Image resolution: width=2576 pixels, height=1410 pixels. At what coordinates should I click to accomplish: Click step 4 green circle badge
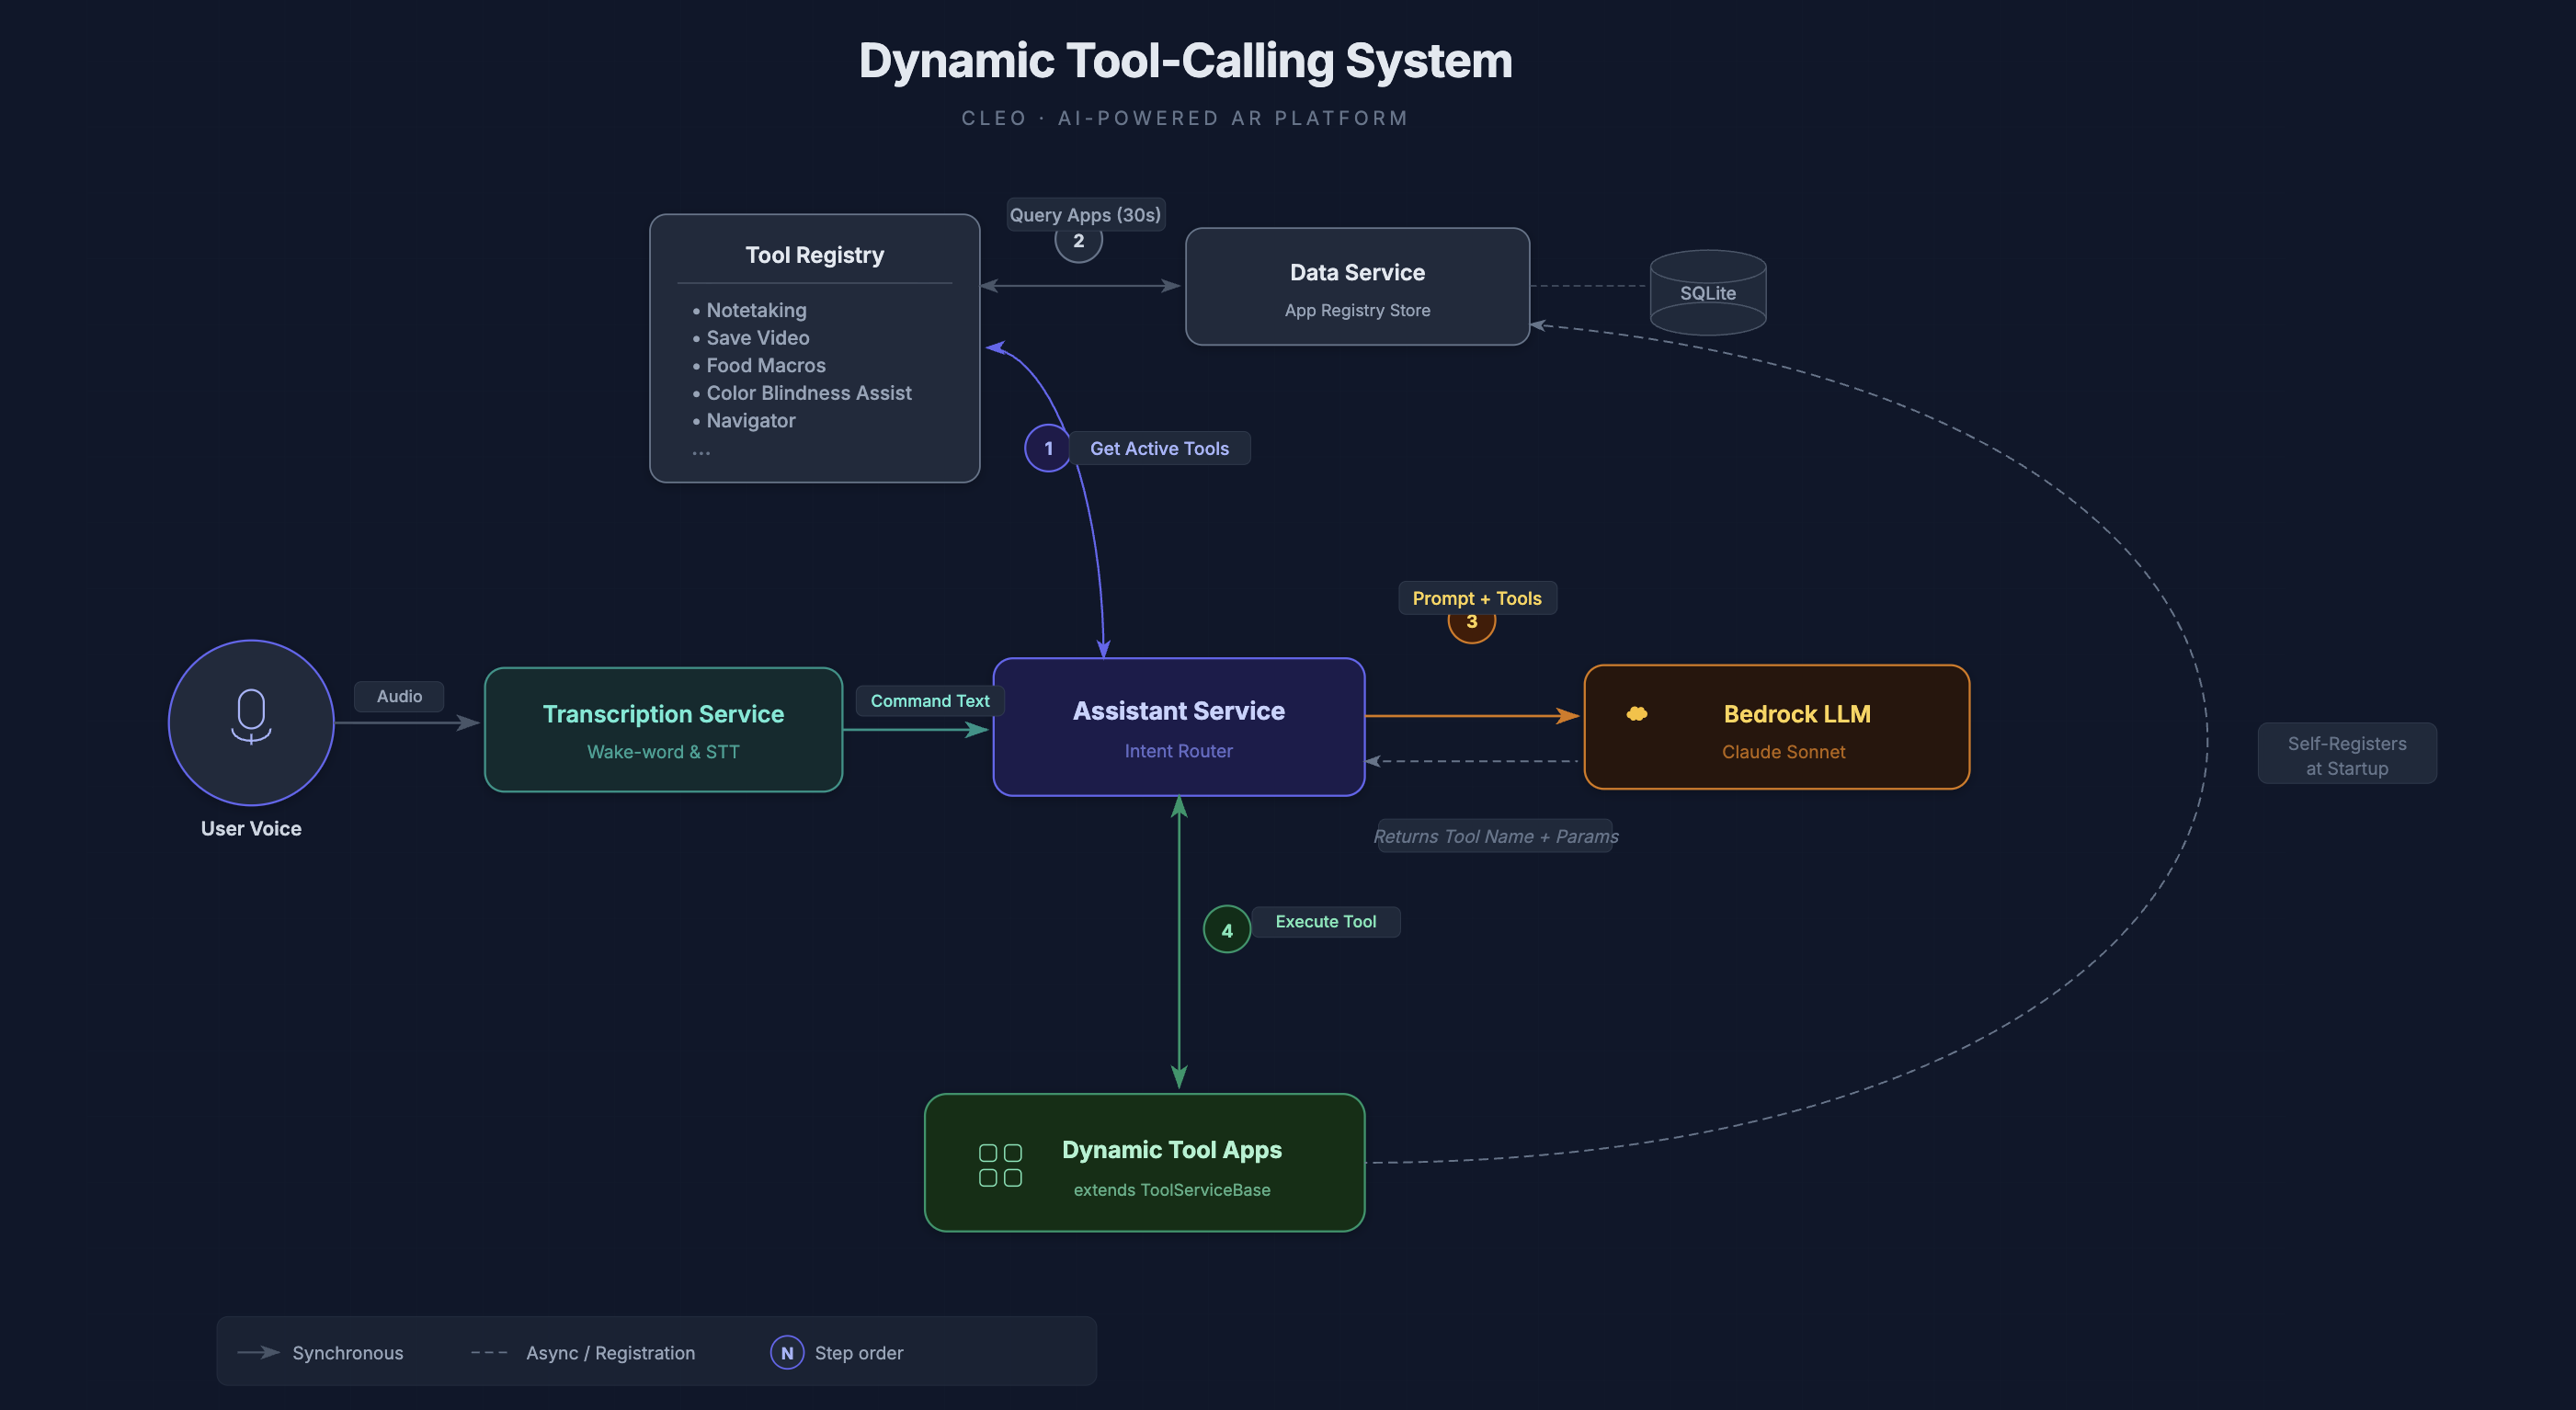pyautogui.click(x=1226, y=930)
